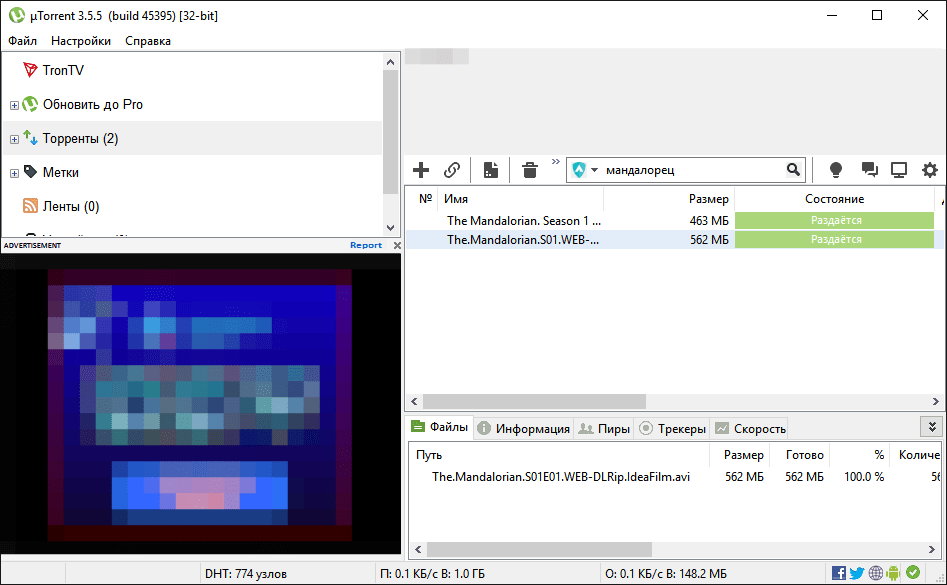This screenshot has width=947, height=585.
Task: Open the Настройки menu
Action: click(x=81, y=41)
